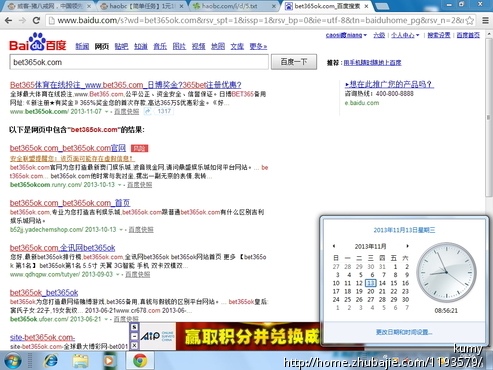
Task: Open the bet365ok_bet365ok result title
Action: 44,293
